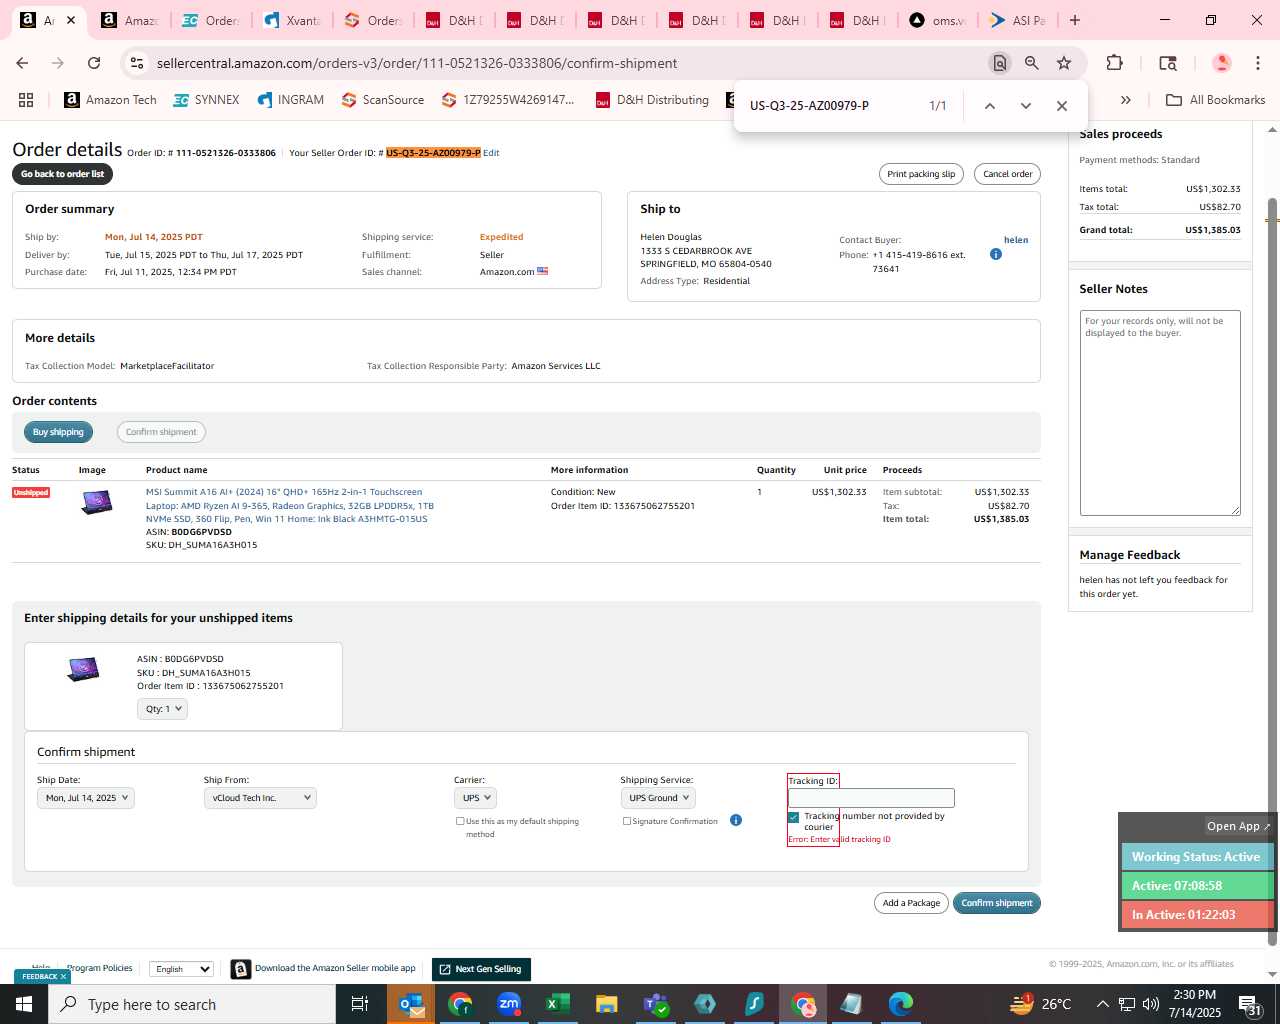Click the phone number info icon
Screen dimensions: 1280x1024
[995, 254]
